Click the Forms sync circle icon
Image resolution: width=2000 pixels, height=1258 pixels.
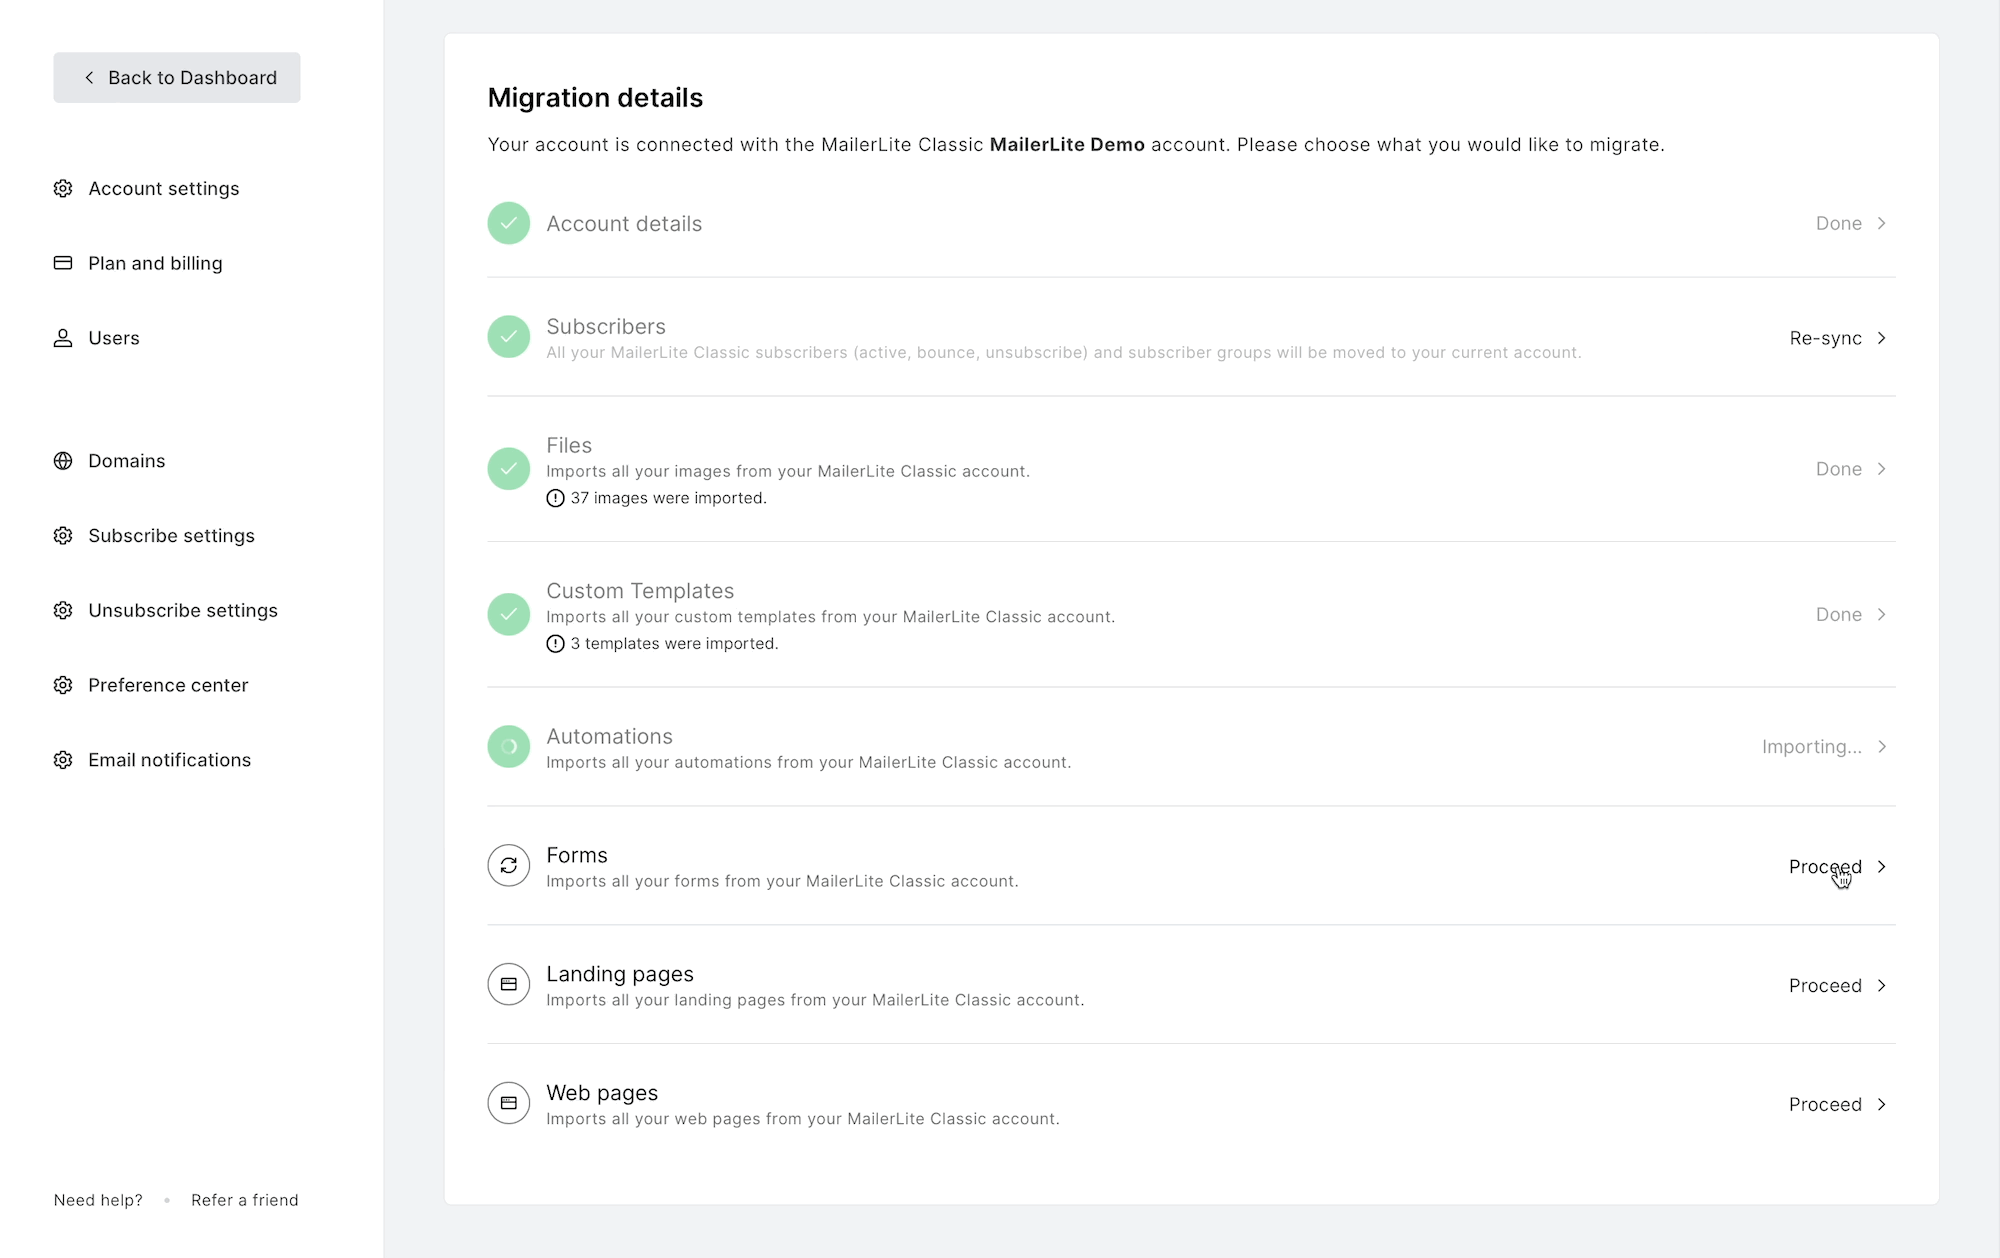pyautogui.click(x=508, y=866)
